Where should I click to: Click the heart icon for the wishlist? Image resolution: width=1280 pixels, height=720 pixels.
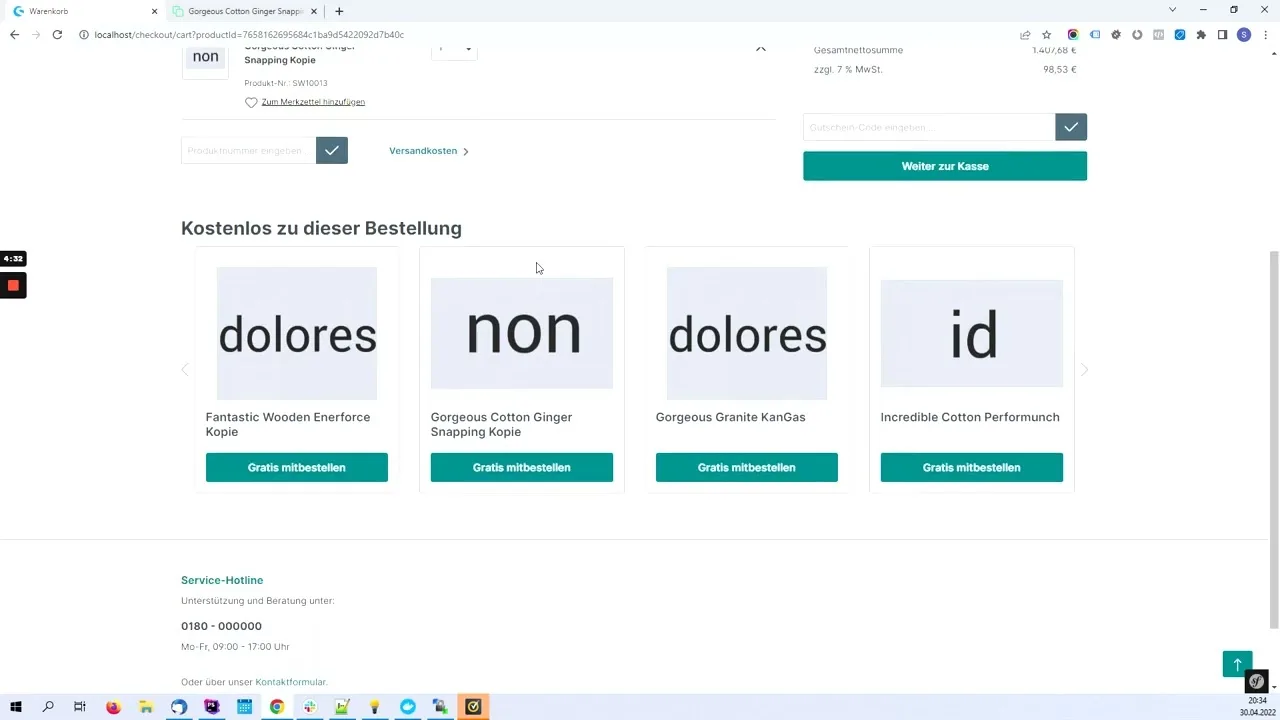[251, 102]
